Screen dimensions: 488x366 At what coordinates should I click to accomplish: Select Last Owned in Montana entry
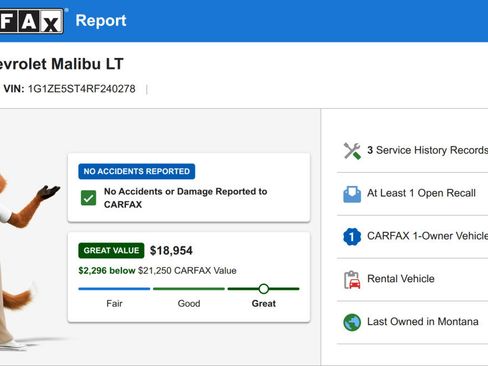click(x=423, y=322)
